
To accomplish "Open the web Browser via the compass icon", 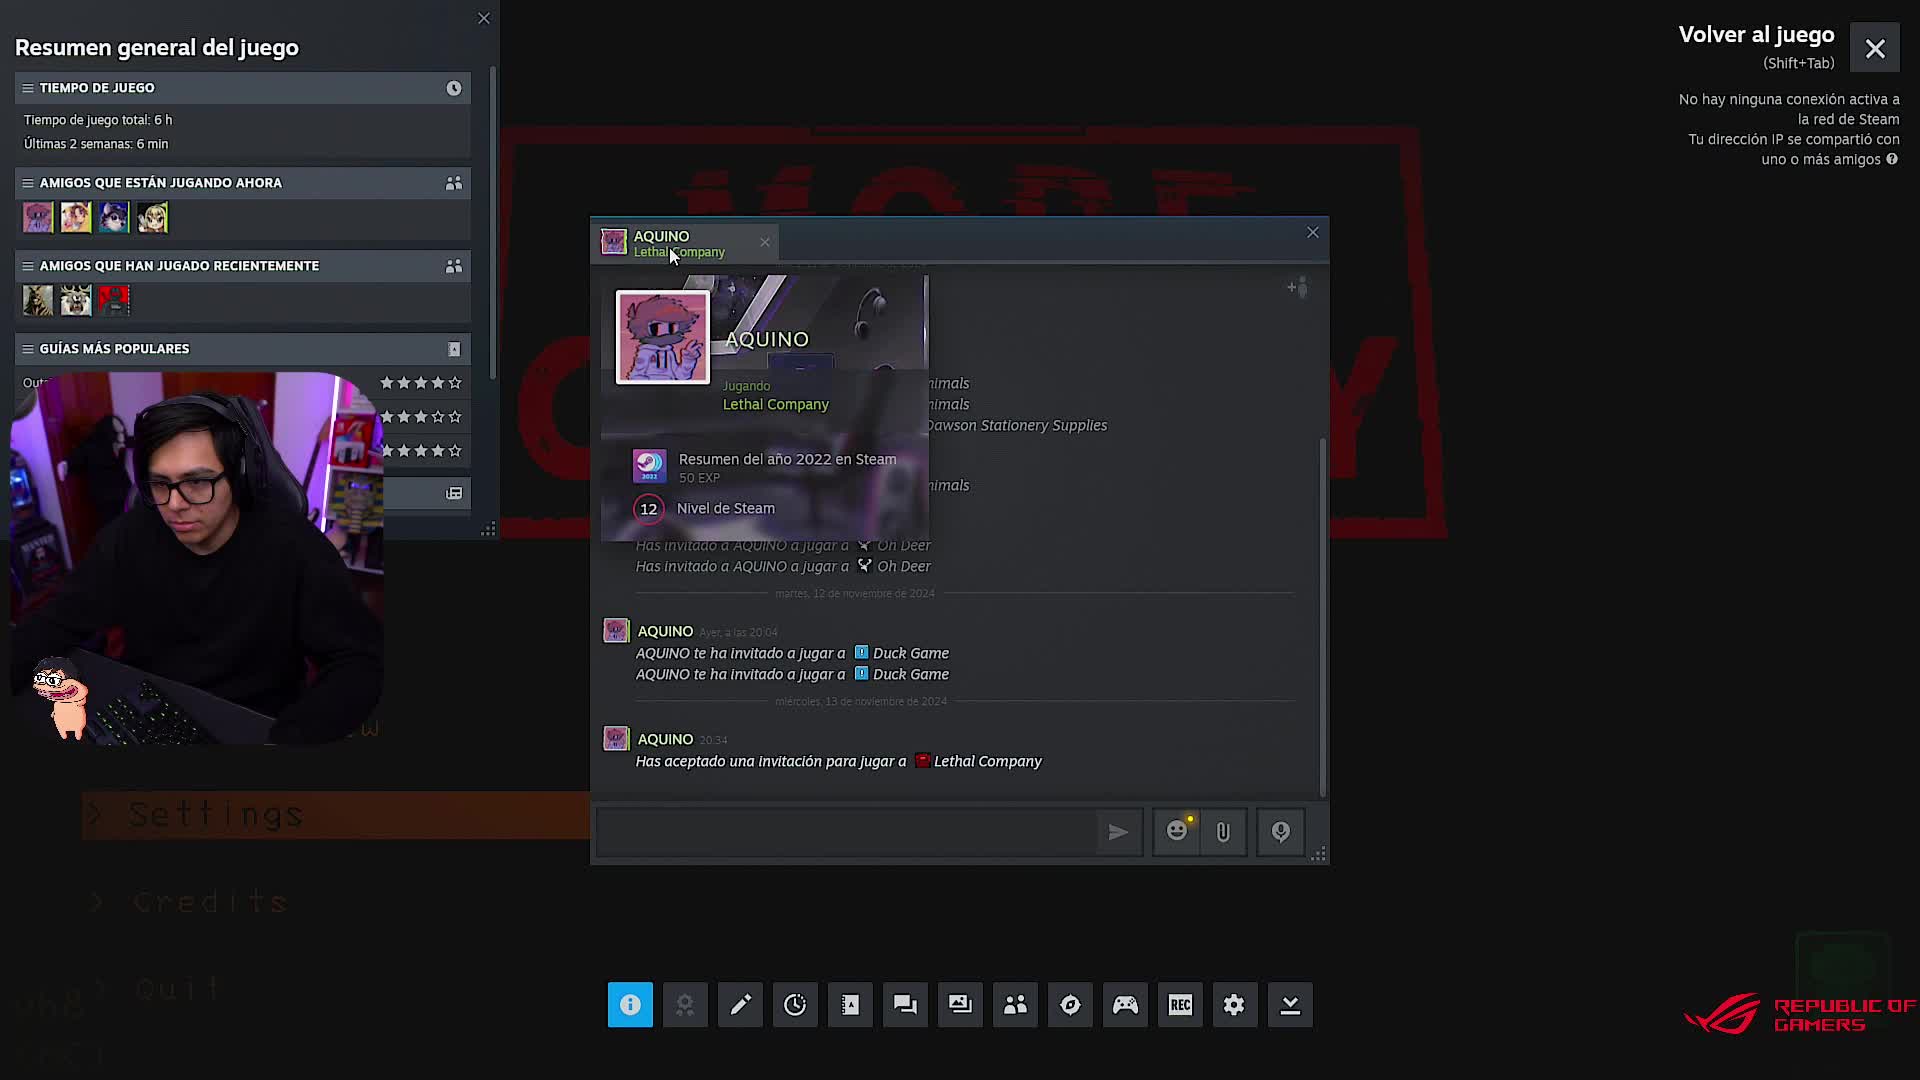I will [1070, 1005].
